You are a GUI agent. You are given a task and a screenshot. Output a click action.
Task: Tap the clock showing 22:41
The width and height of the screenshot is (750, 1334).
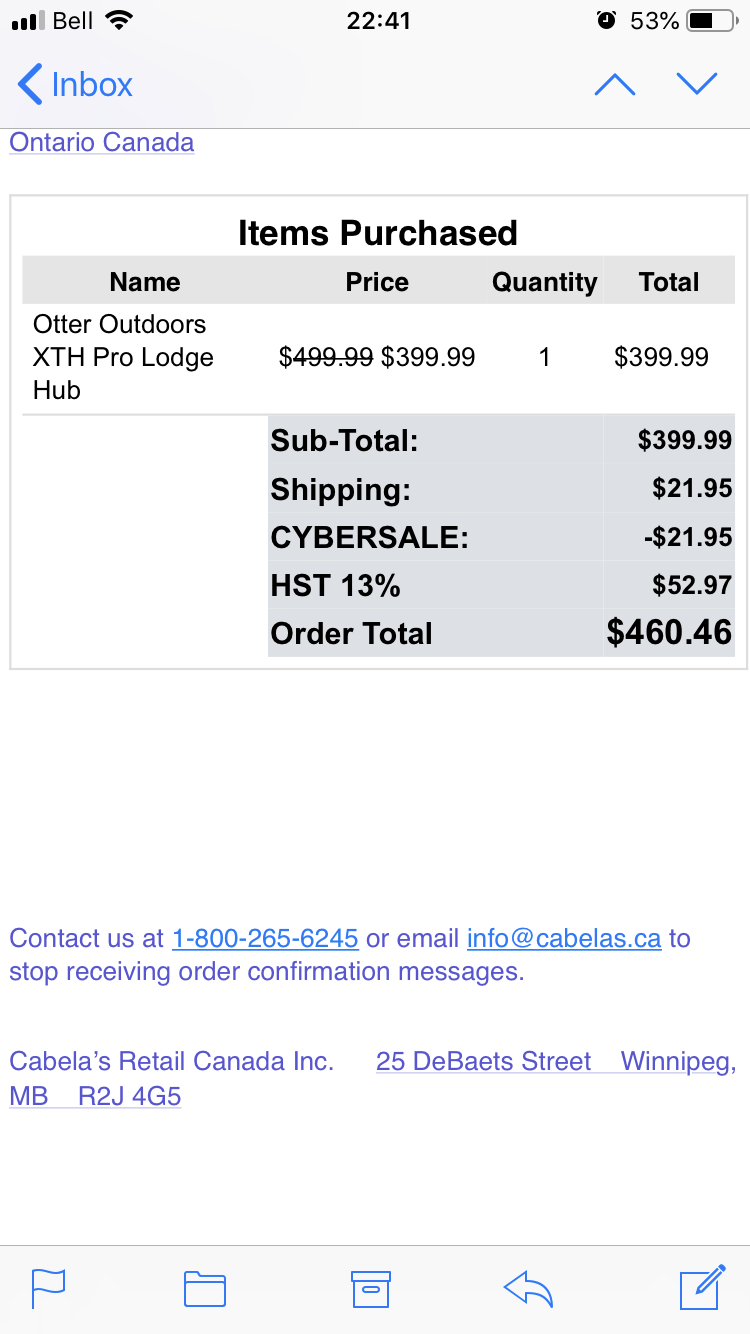[379, 20]
